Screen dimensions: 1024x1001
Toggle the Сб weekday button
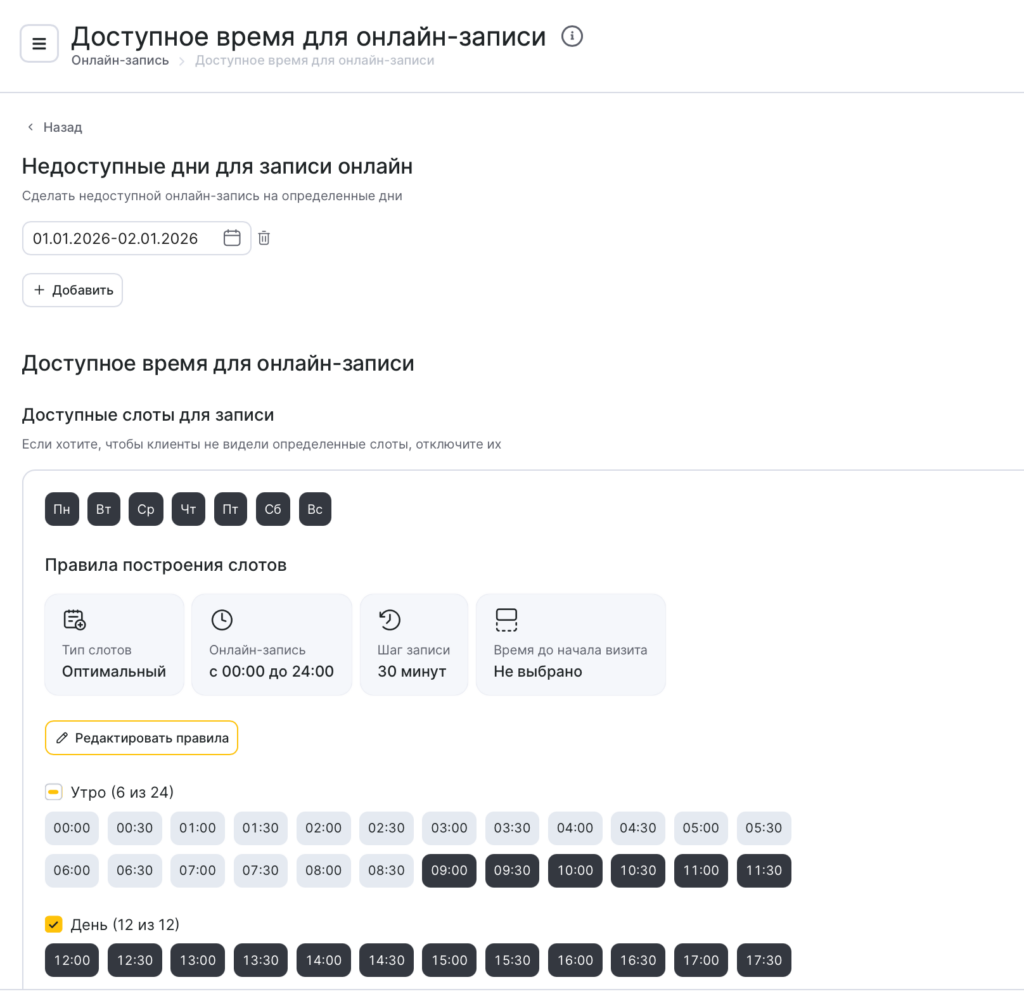[x=273, y=509]
